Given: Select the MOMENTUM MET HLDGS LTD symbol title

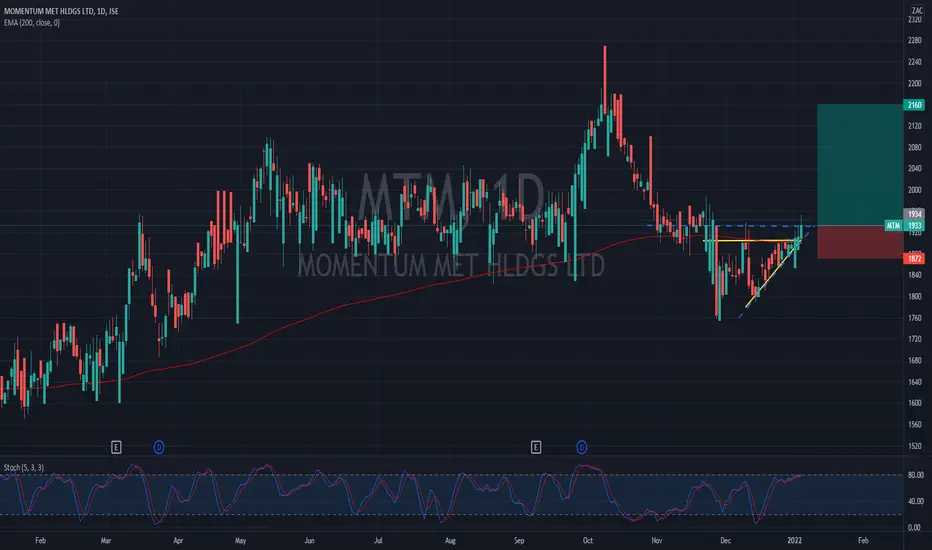Looking at the screenshot, I should (x=61, y=11).
